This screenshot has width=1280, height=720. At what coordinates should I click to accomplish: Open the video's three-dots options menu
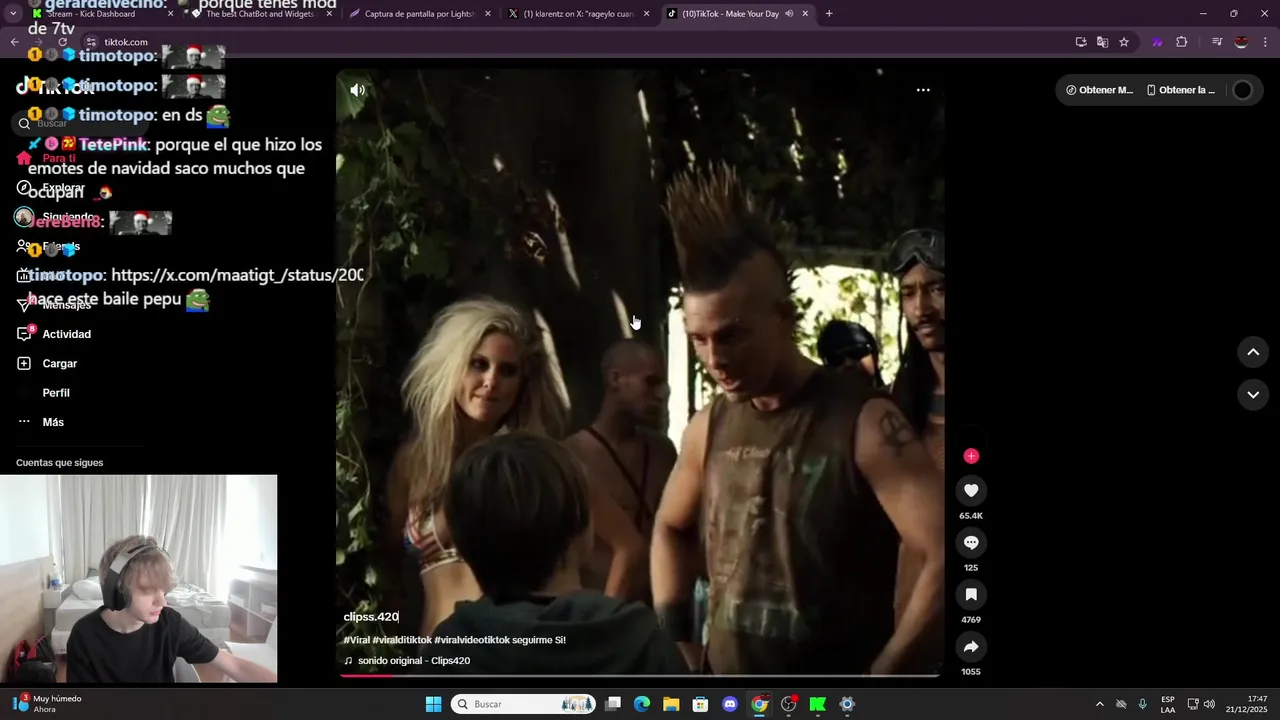point(923,90)
